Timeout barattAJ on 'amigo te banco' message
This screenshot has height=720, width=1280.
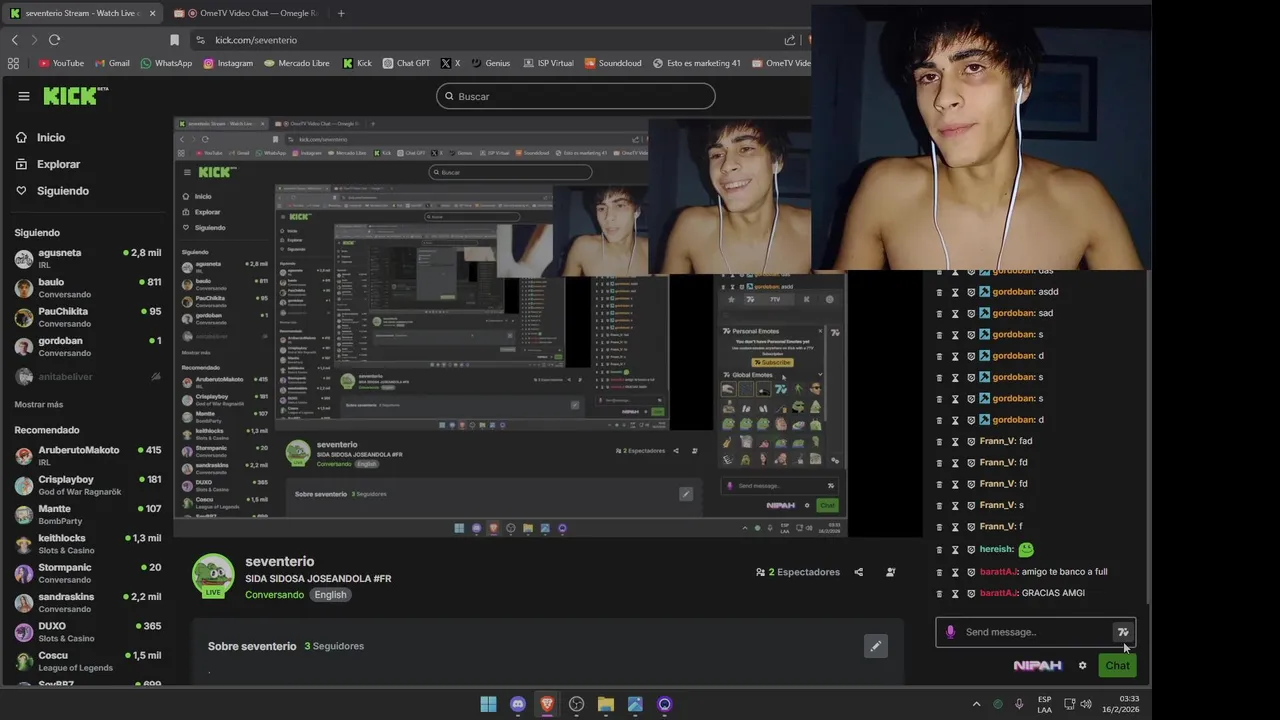(955, 572)
